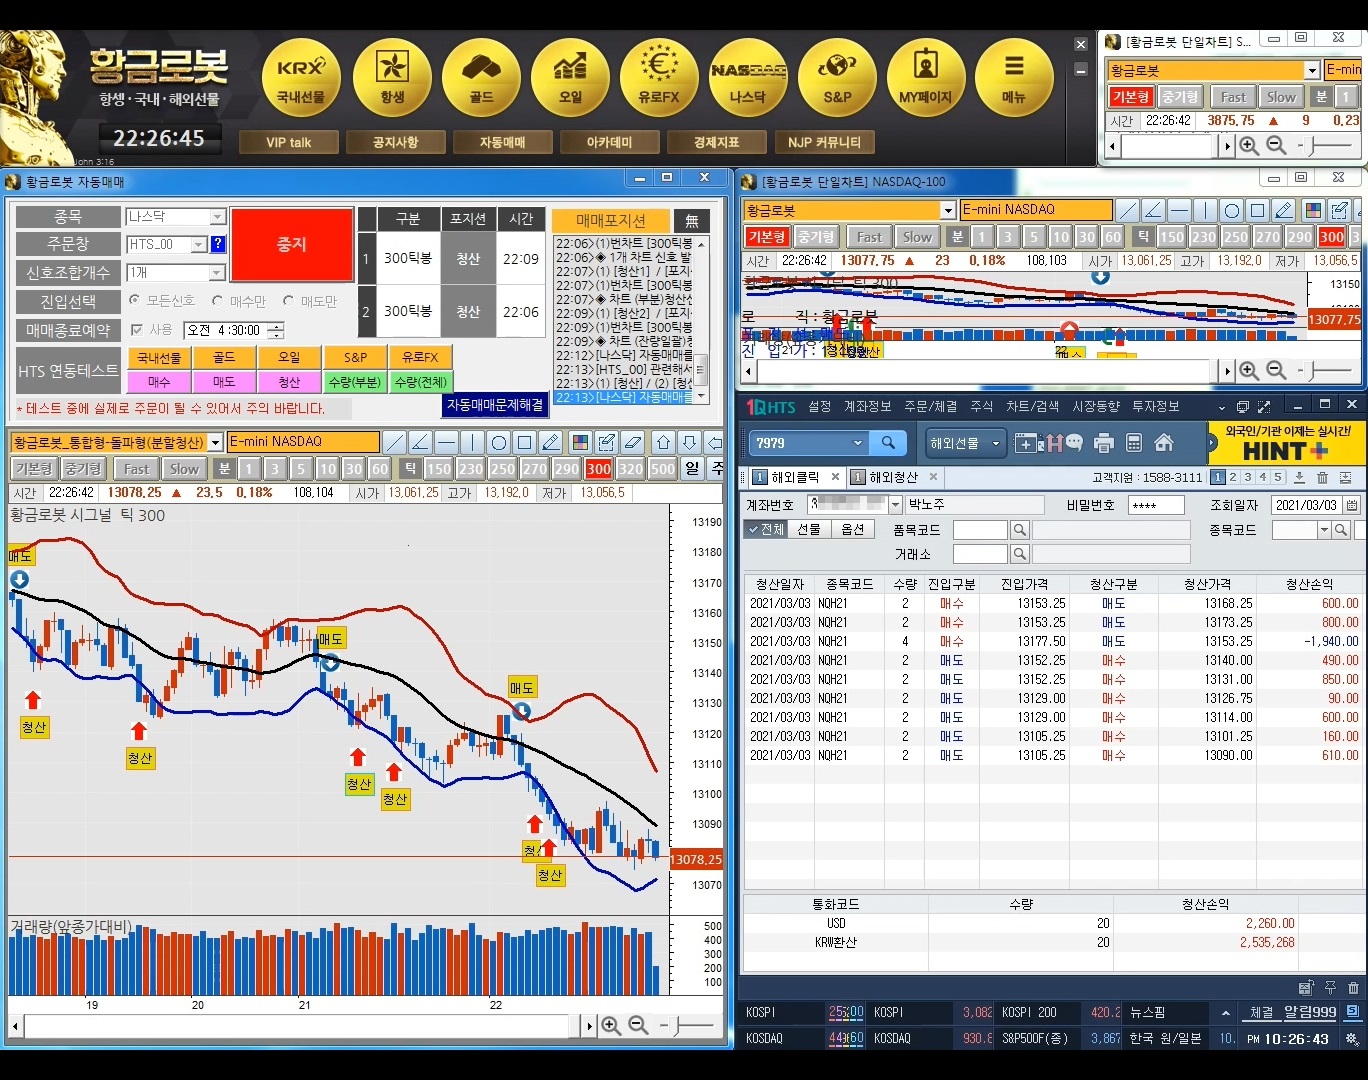Select the circle drawing tool in main chart
1368x1080 pixels.
[499, 442]
